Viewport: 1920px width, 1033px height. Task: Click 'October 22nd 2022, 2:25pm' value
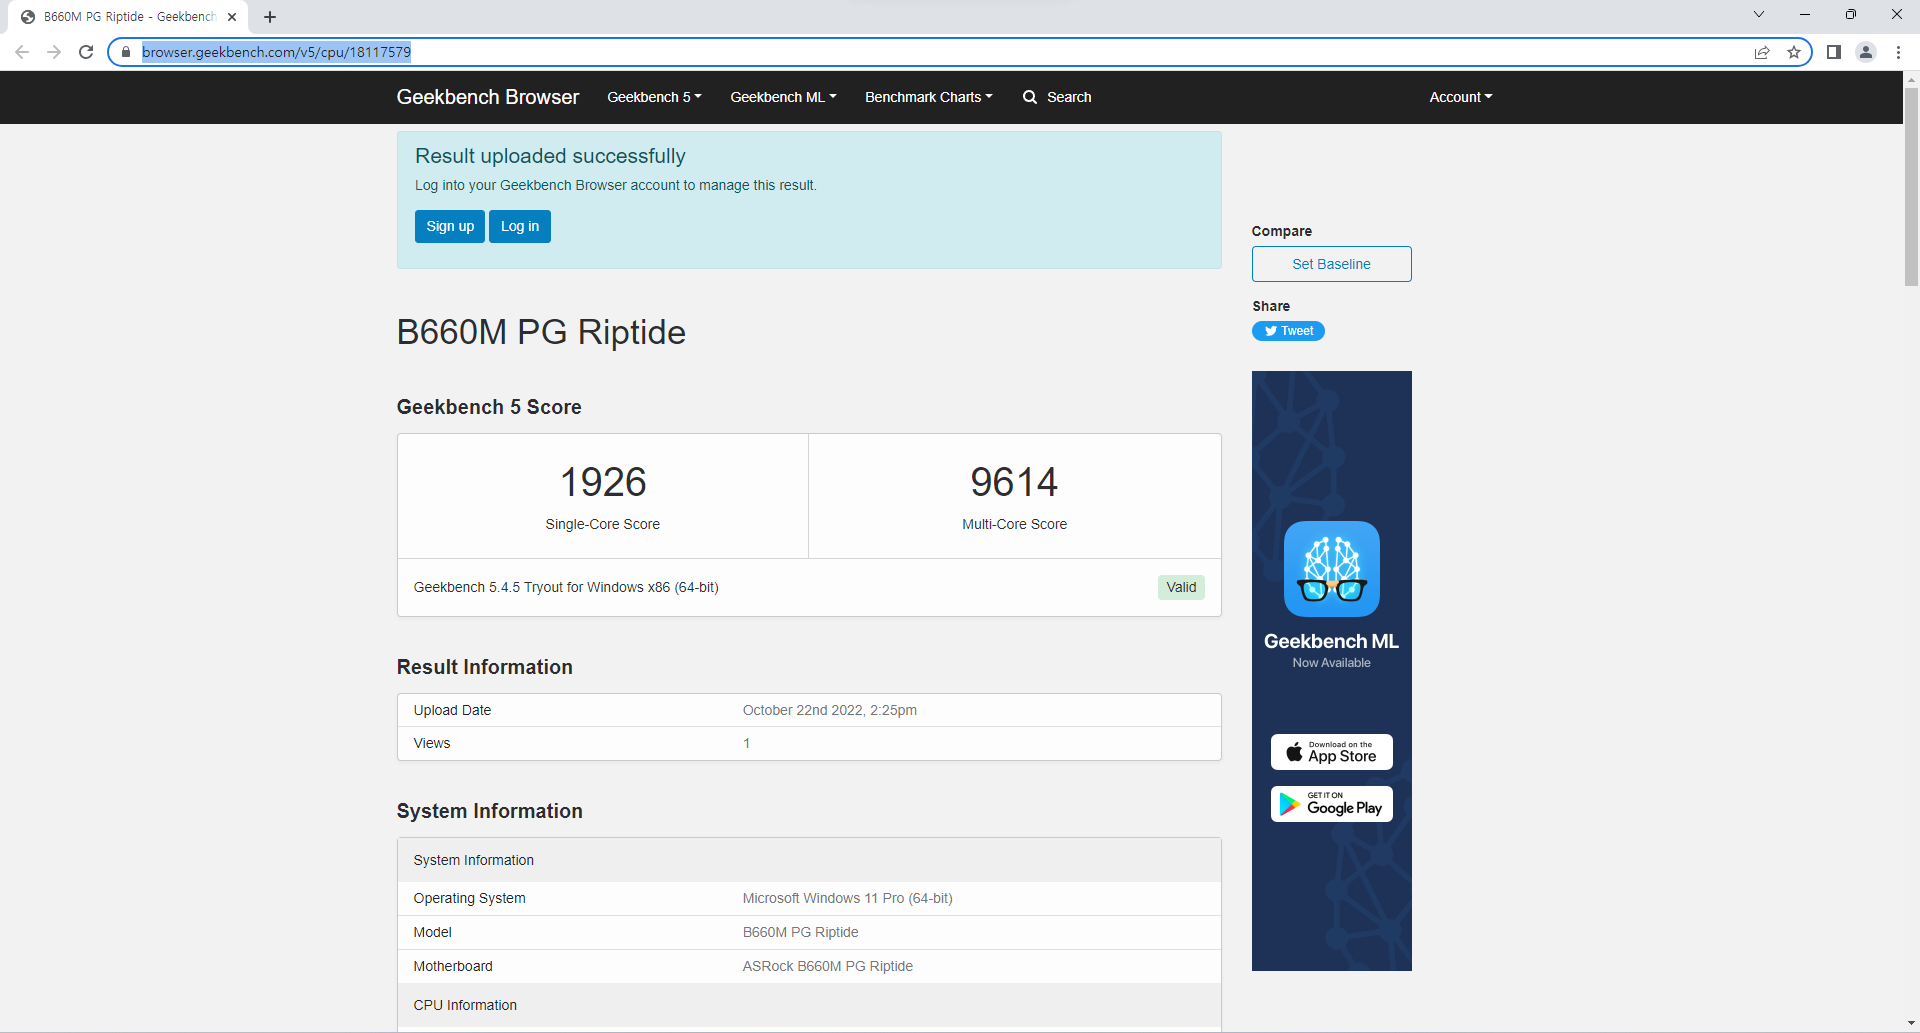click(x=830, y=710)
